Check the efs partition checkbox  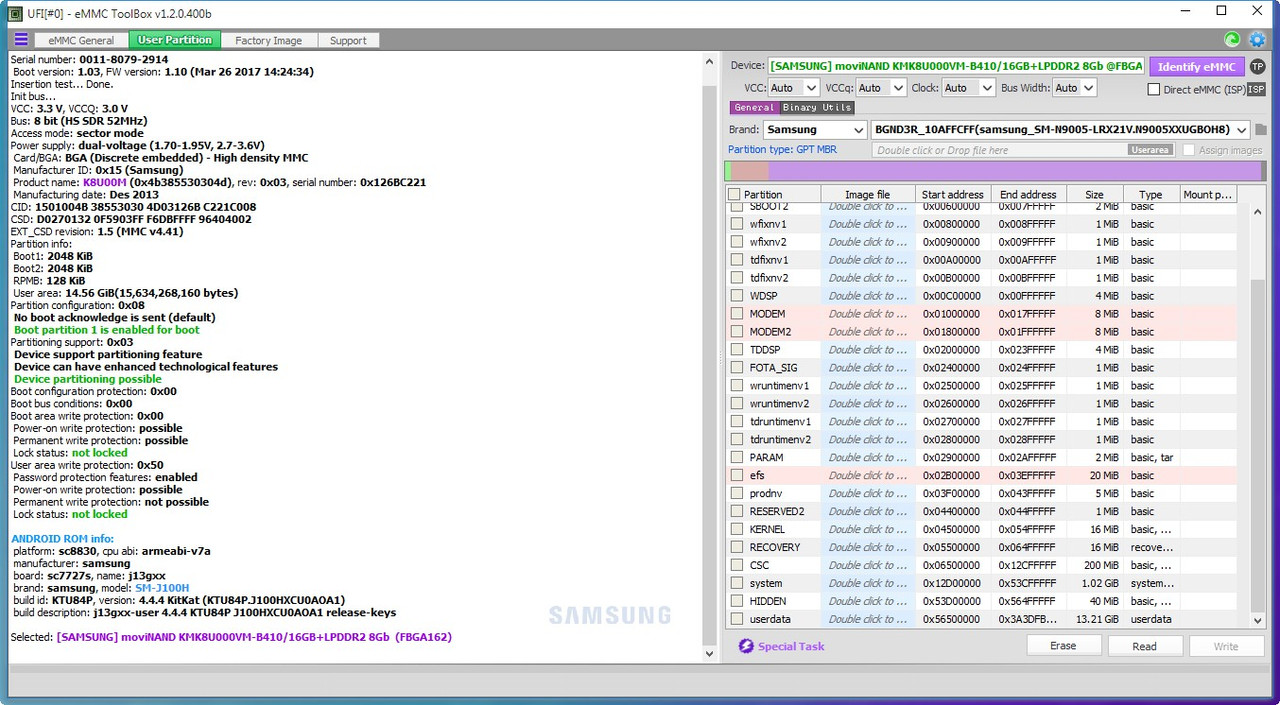pyautogui.click(x=737, y=476)
